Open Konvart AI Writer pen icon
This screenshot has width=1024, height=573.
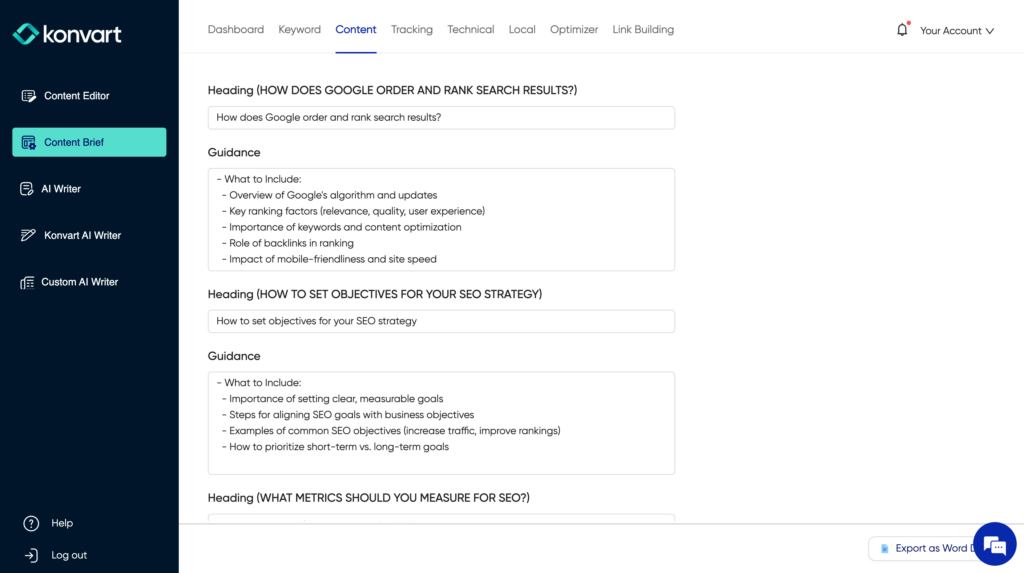(x=28, y=236)
